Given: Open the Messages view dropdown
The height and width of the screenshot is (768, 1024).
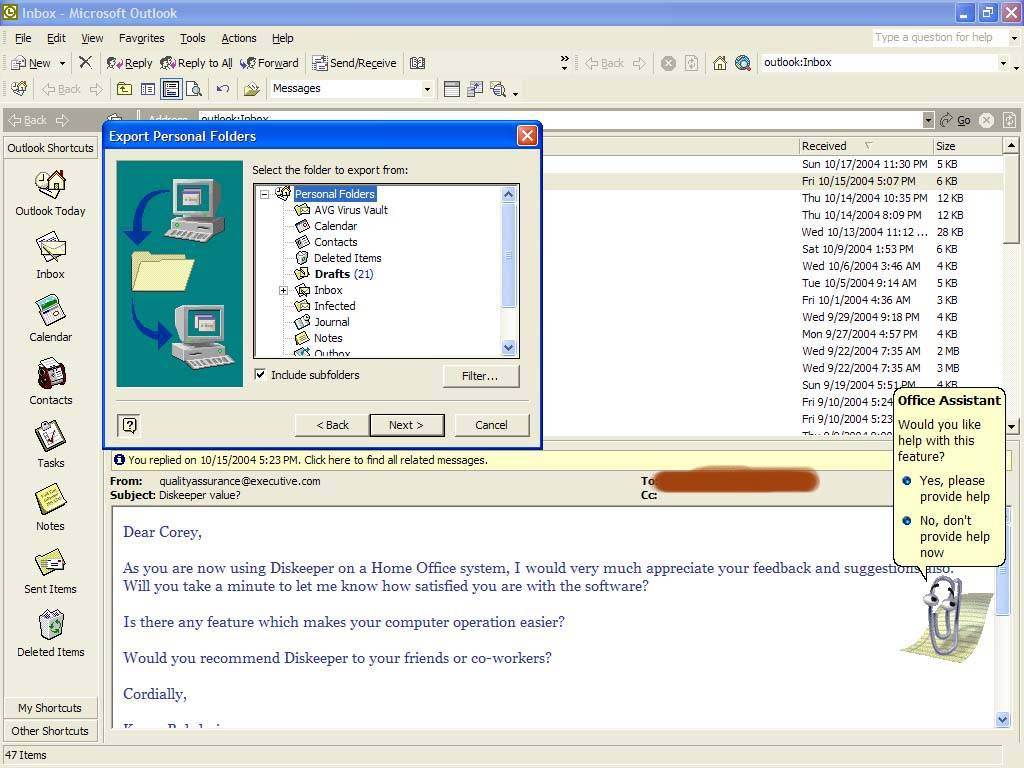Looking at the screenshot, I should pos(427,89).
